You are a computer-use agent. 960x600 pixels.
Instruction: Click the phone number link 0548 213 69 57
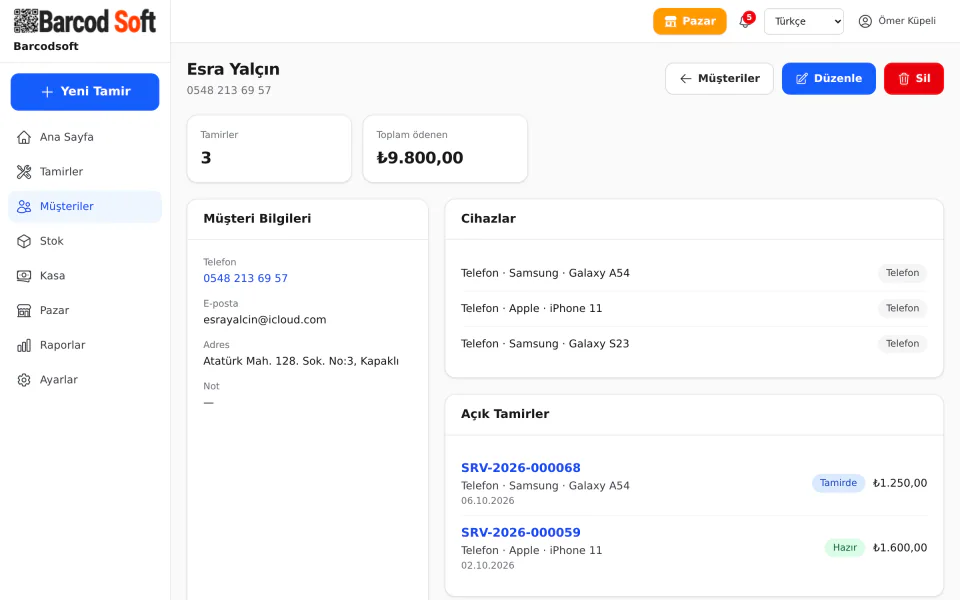tap(246, 279)
